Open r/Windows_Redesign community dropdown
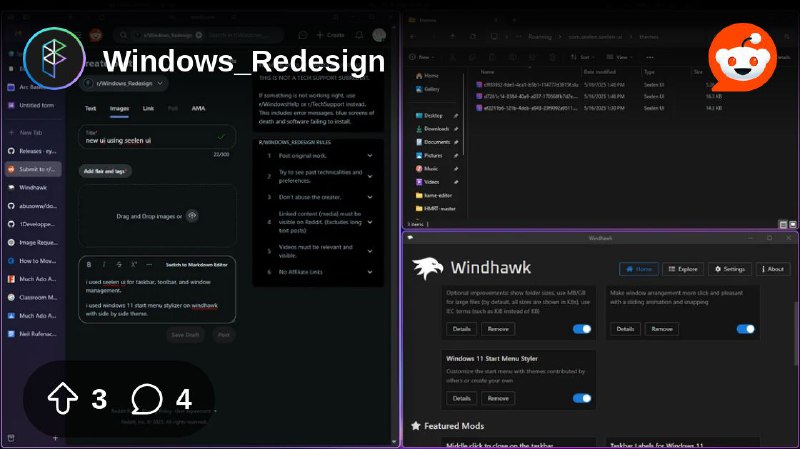This screenshot has width=800, height=449. [x=125, y=83]
